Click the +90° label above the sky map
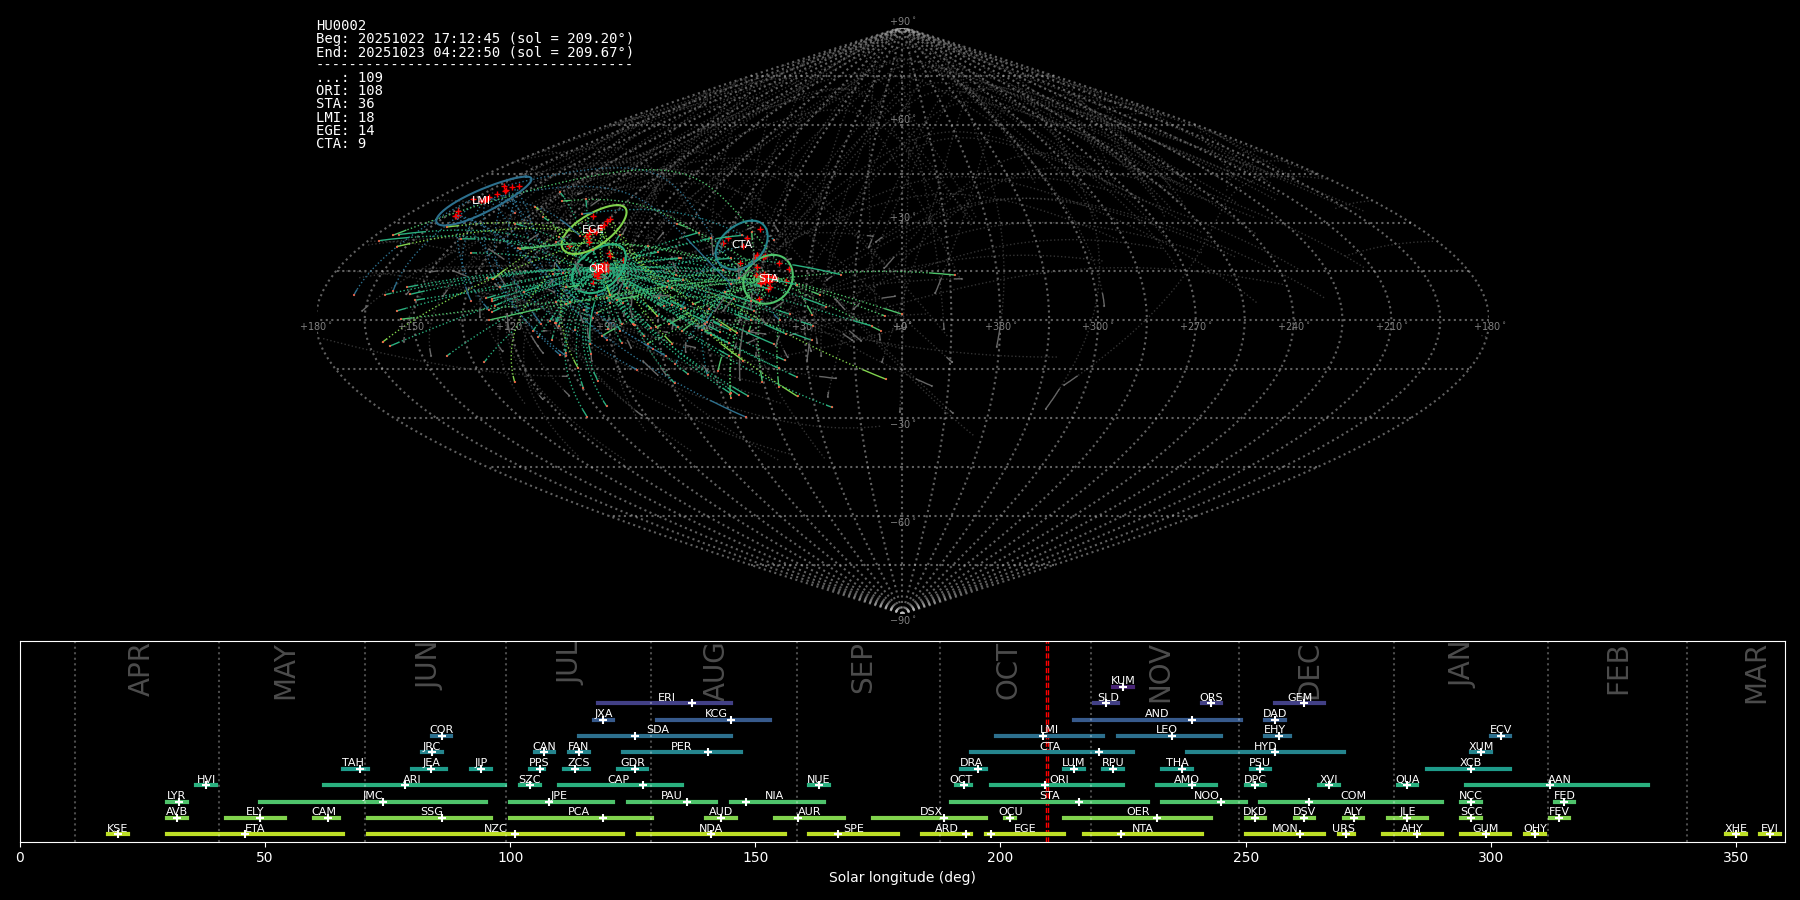This screenshot has height=900, width=1800. (x=902, y=22)
